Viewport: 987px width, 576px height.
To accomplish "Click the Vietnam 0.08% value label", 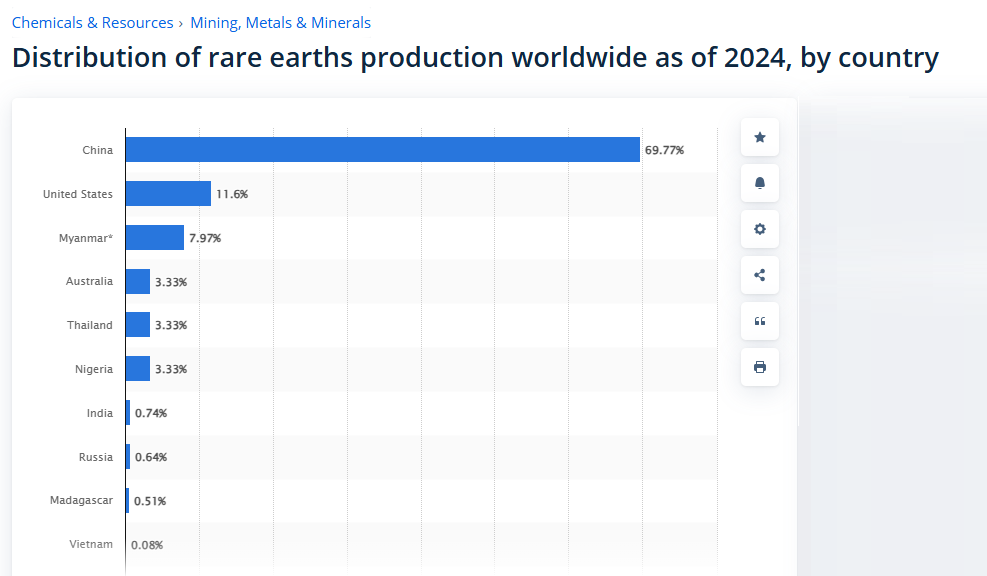I will click(147, 545).
